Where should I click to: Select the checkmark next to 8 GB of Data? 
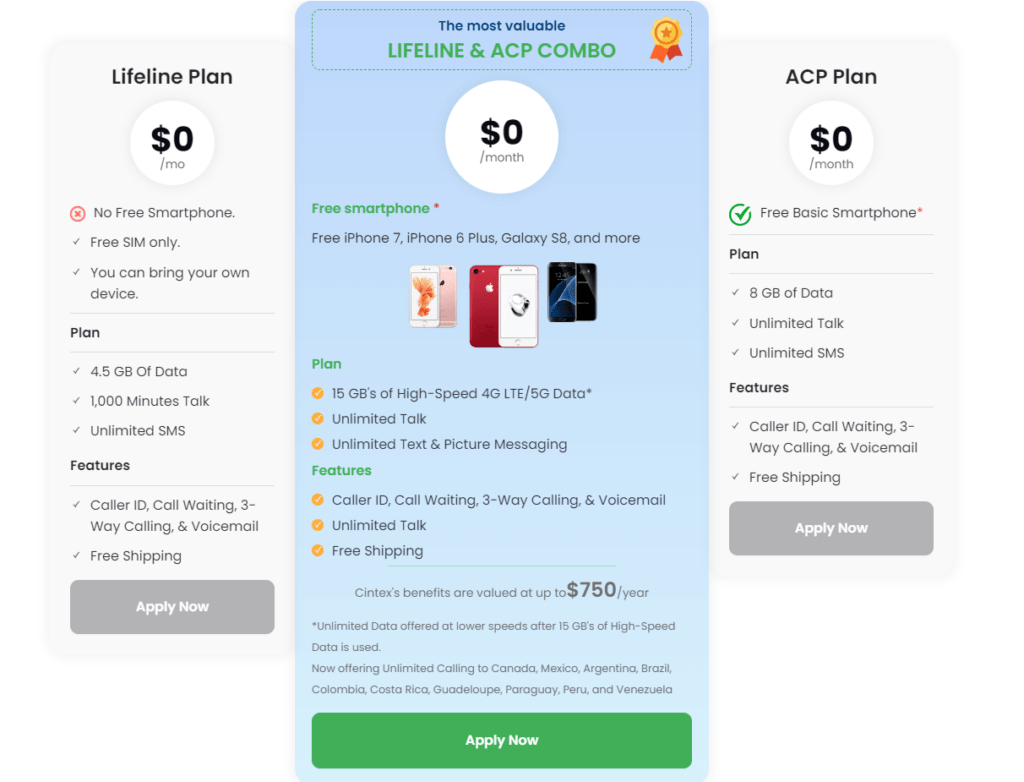point(736,293)
